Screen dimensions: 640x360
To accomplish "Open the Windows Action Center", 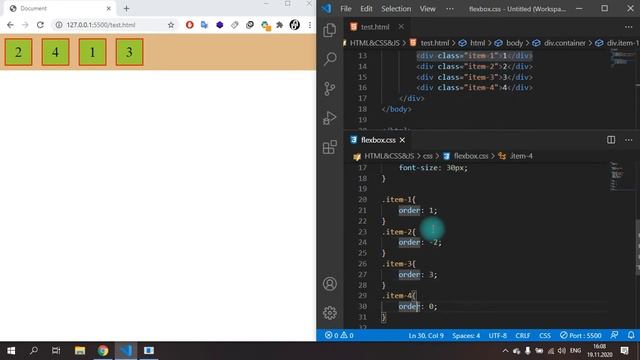I will [624, 351].
